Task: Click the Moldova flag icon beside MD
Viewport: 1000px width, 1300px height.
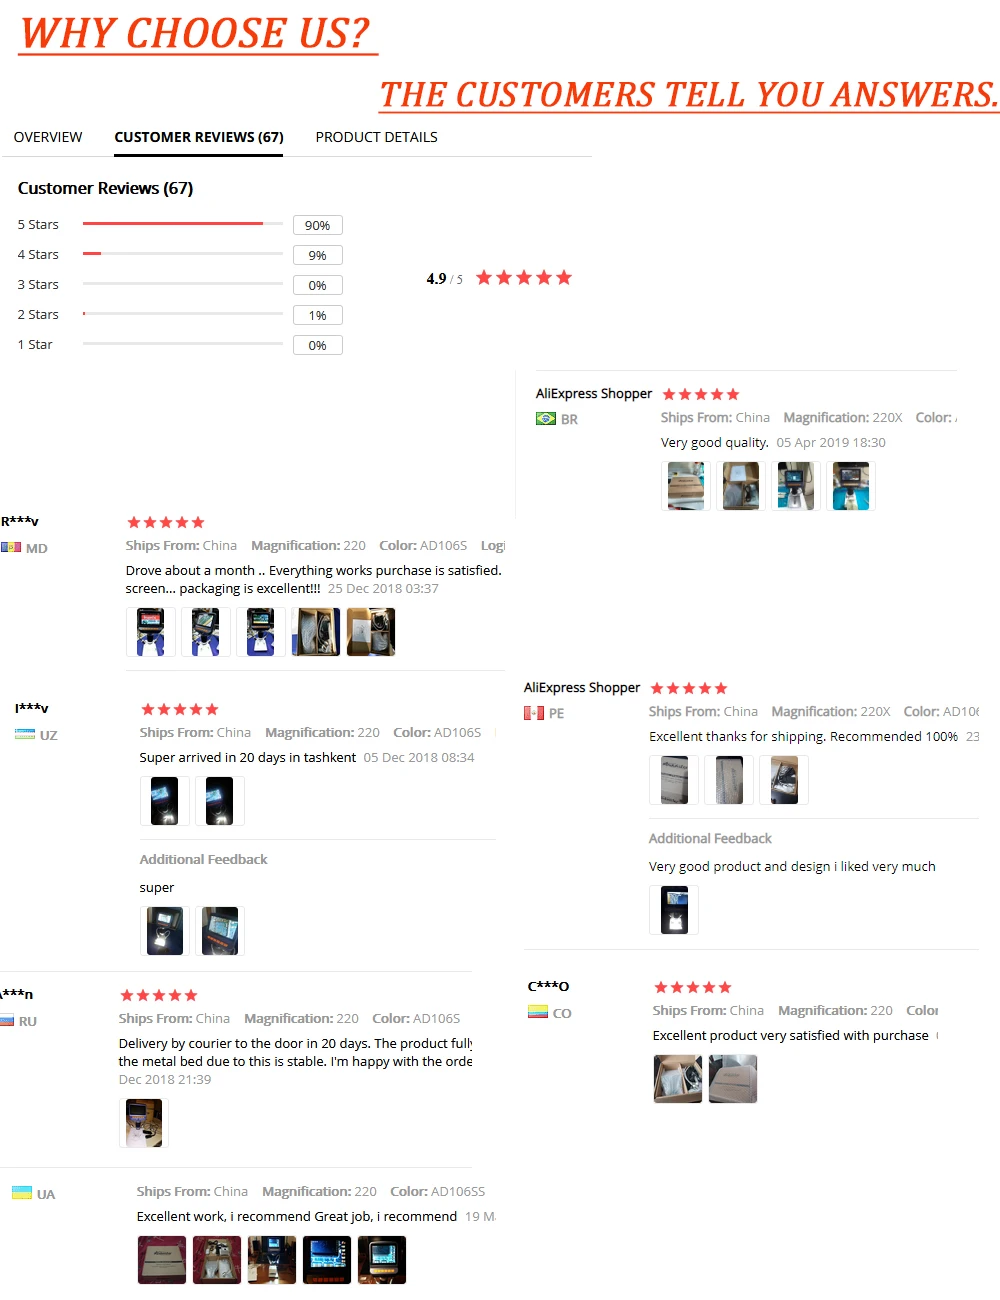Action: (x=11, y=548)
